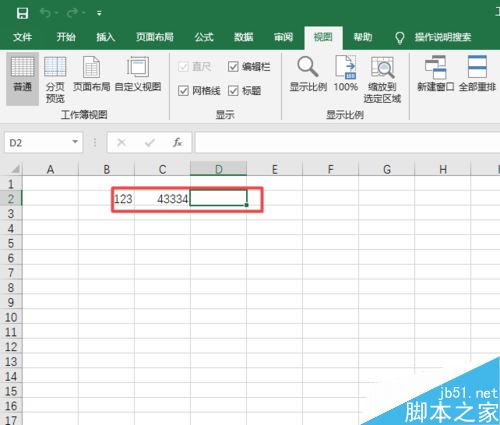The width and height of the screenshot is (500, 425).
Task: Switch to the 数据 tab
Action: coord(244,37)
